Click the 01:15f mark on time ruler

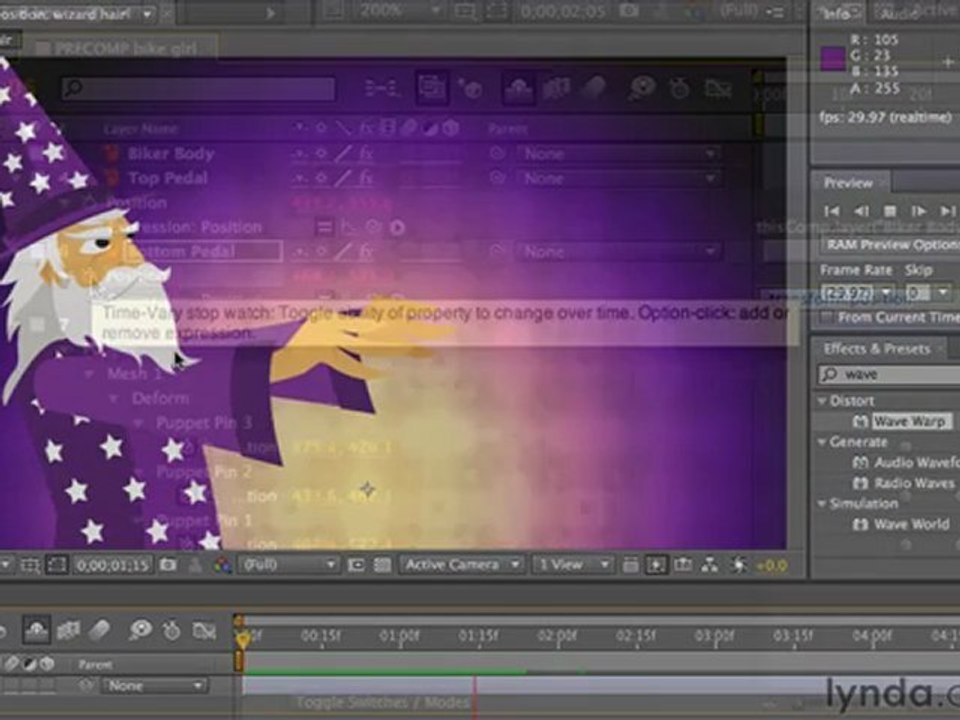click(x=478, y=636)
